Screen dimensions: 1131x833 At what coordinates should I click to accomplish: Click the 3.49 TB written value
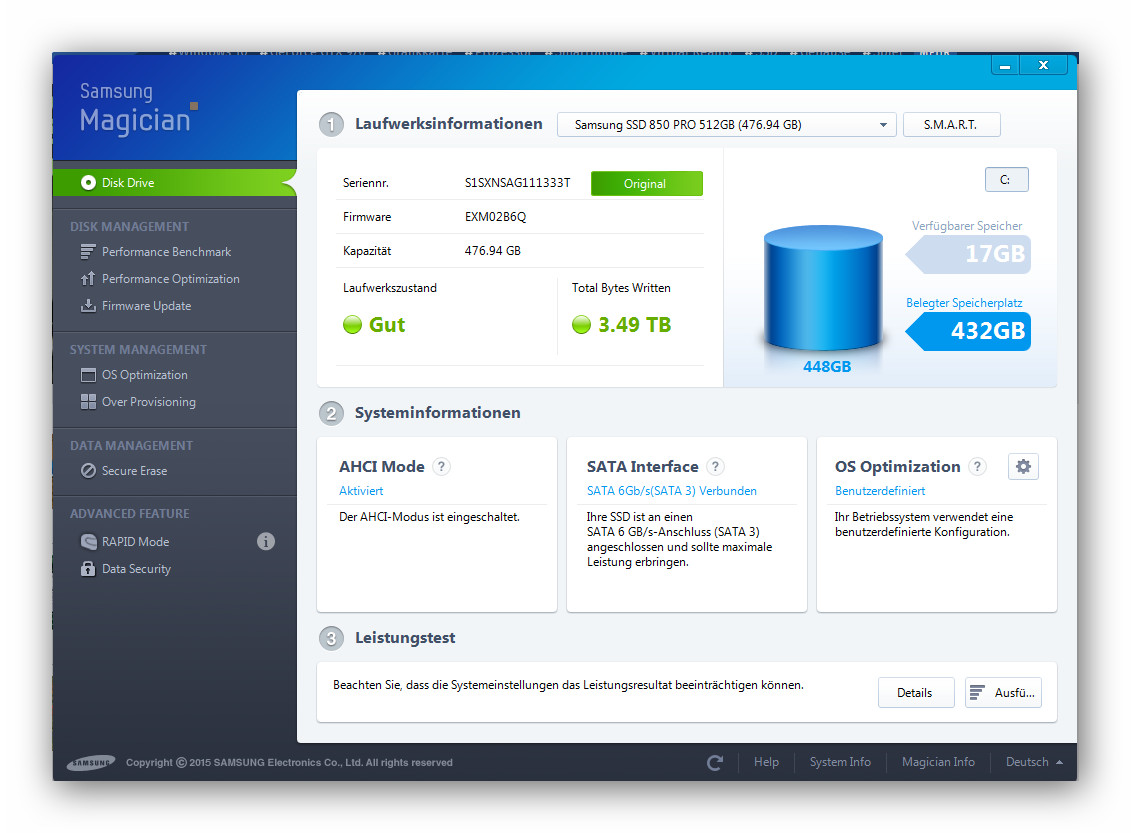(x=635, y=325)
